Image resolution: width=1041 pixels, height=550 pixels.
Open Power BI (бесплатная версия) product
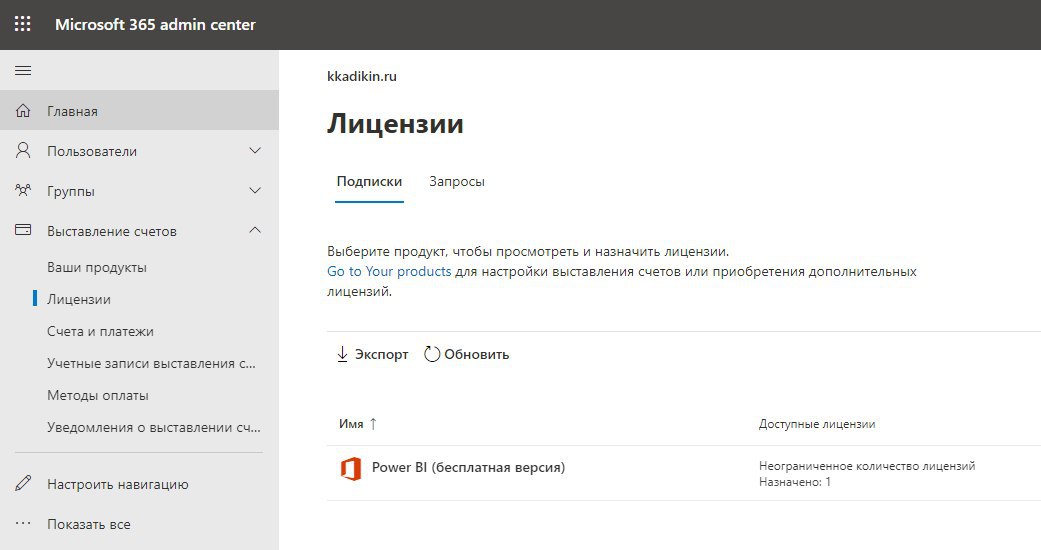coord(468,467)
